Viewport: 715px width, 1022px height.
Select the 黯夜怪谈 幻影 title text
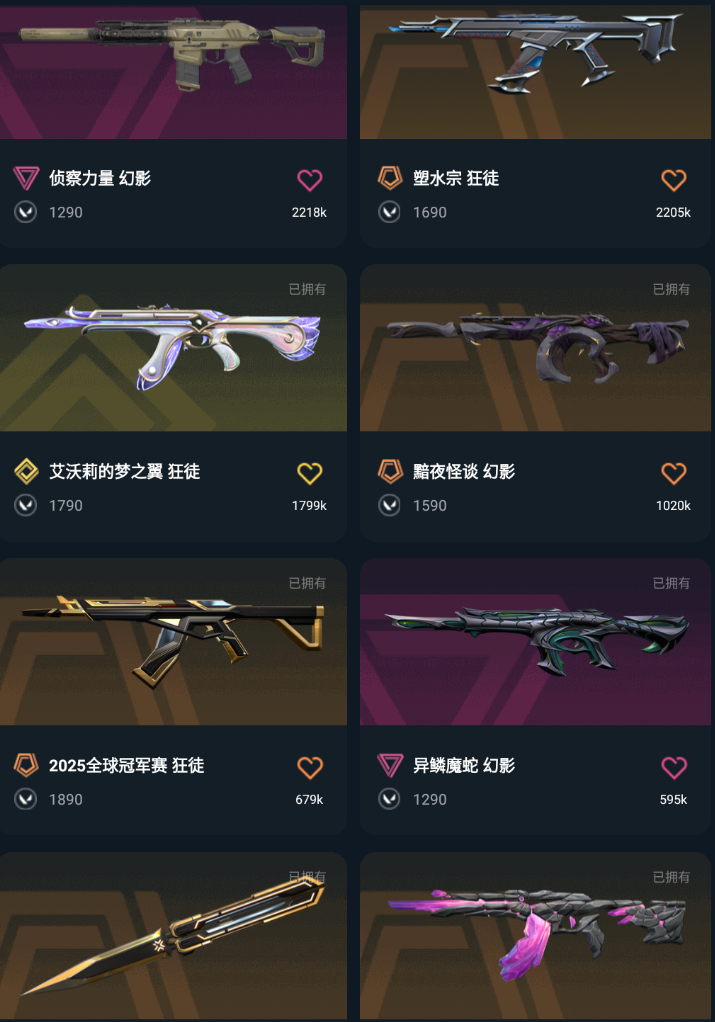[x=463, y=471]
